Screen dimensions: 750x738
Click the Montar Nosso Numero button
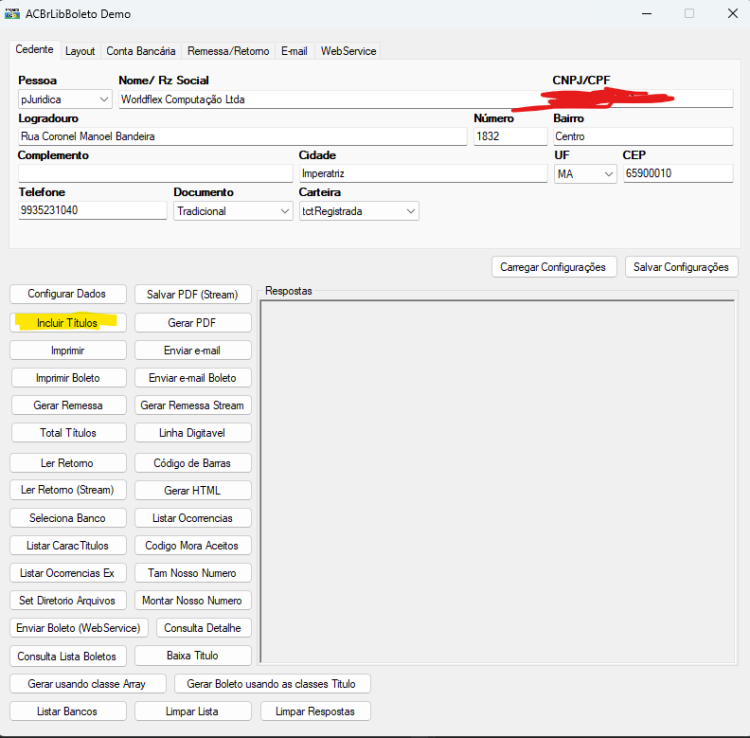tap(193, 600)
